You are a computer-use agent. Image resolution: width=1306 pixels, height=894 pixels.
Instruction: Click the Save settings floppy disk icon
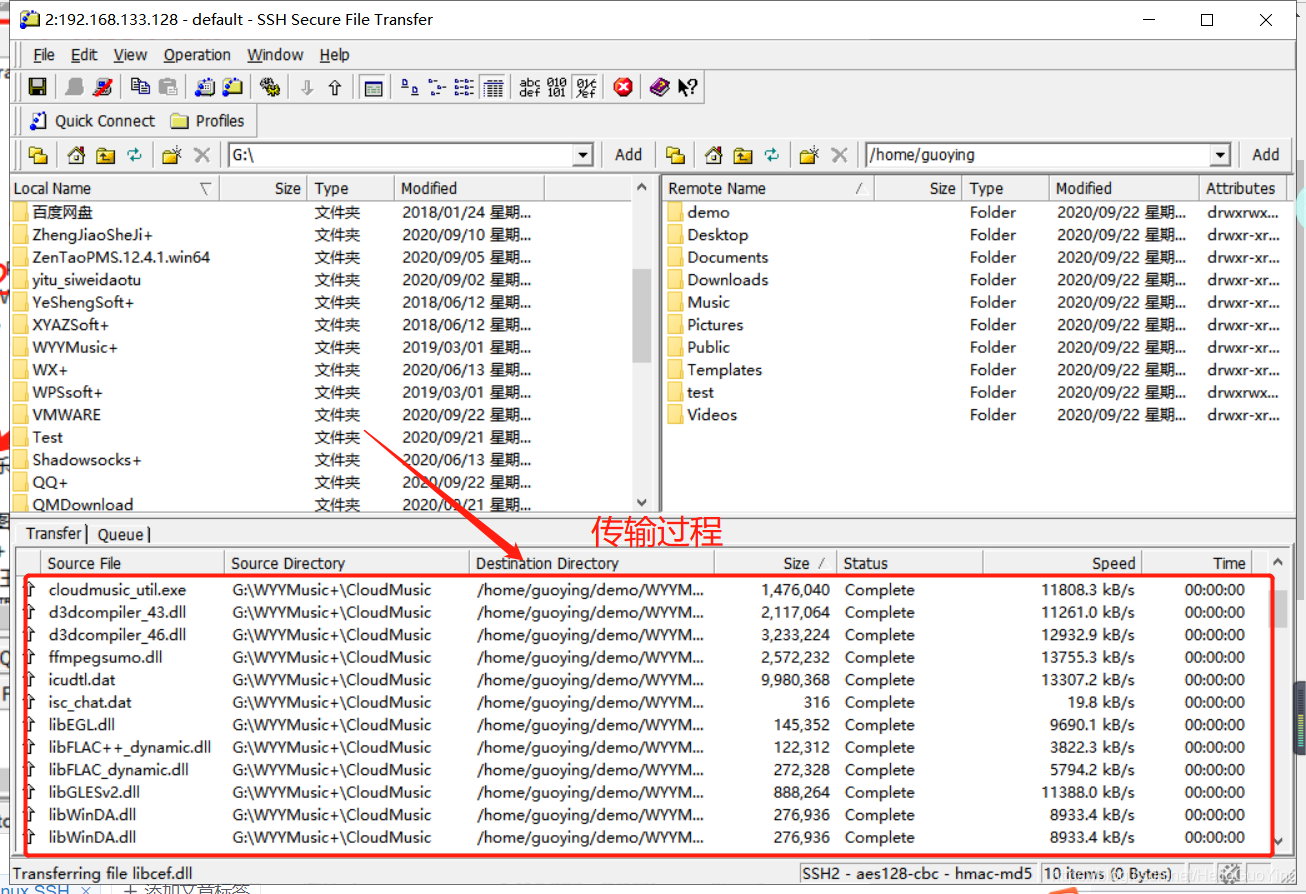coord(37,87)
